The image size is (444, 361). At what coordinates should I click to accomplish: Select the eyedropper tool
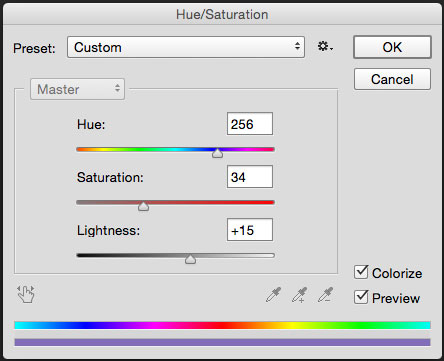pyautogui.click(x=273, y=295)
